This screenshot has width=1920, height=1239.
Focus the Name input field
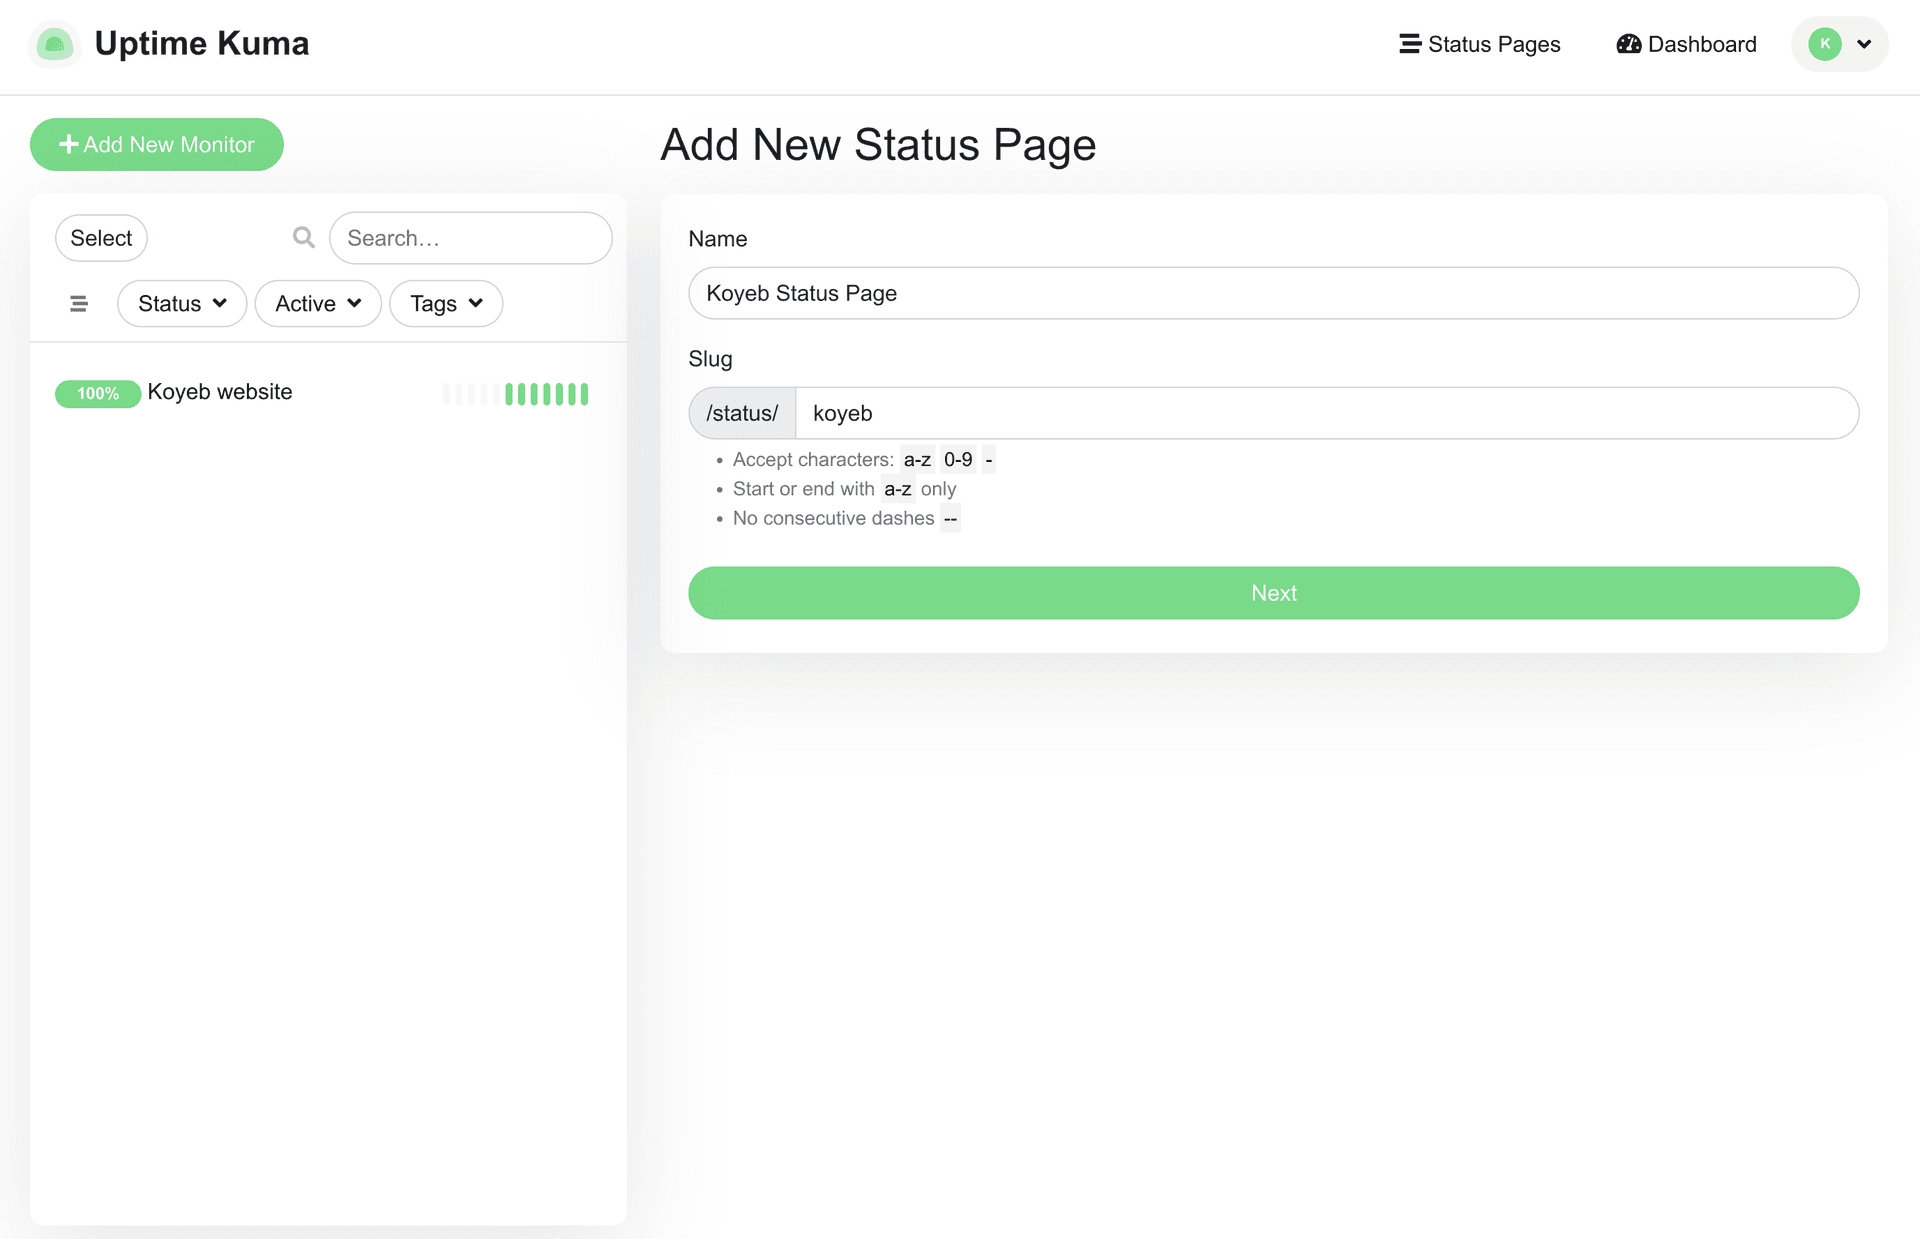click(x=1273, y=293)
